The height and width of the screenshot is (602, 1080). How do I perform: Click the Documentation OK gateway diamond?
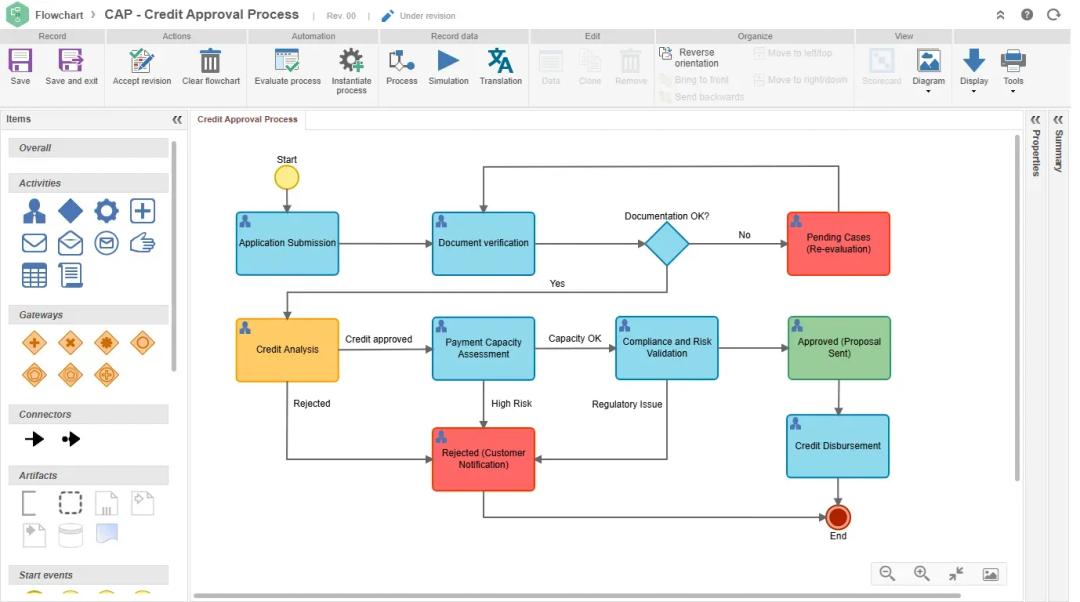pyautogui.click(x=666, y=243)
